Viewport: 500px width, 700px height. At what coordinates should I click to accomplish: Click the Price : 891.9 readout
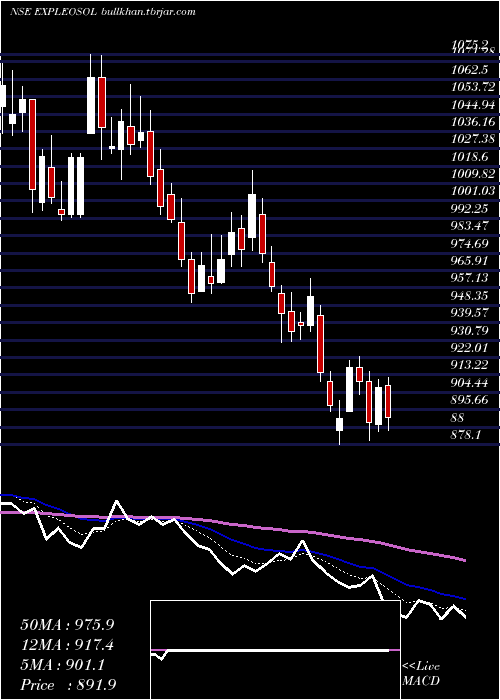(x=68, y=685)
